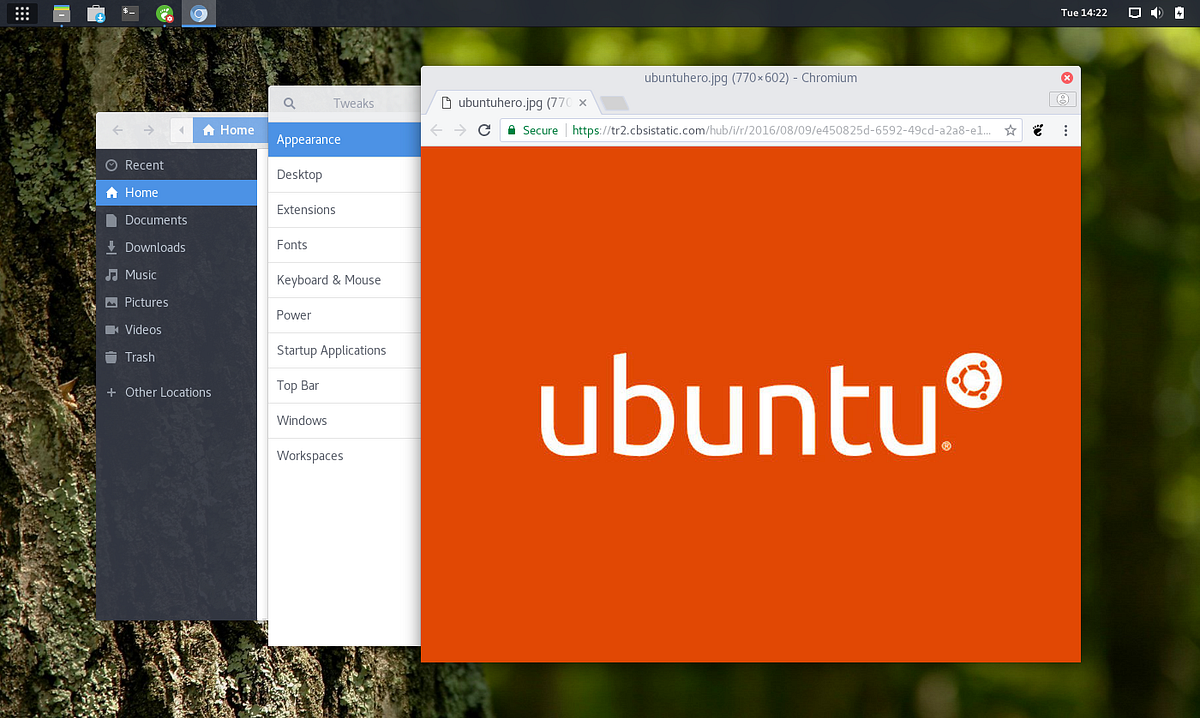The width and height of the screenshot is (1200, 718).
Task: Click the volume icon in the system tray
Action: (x=1159, y=13)
